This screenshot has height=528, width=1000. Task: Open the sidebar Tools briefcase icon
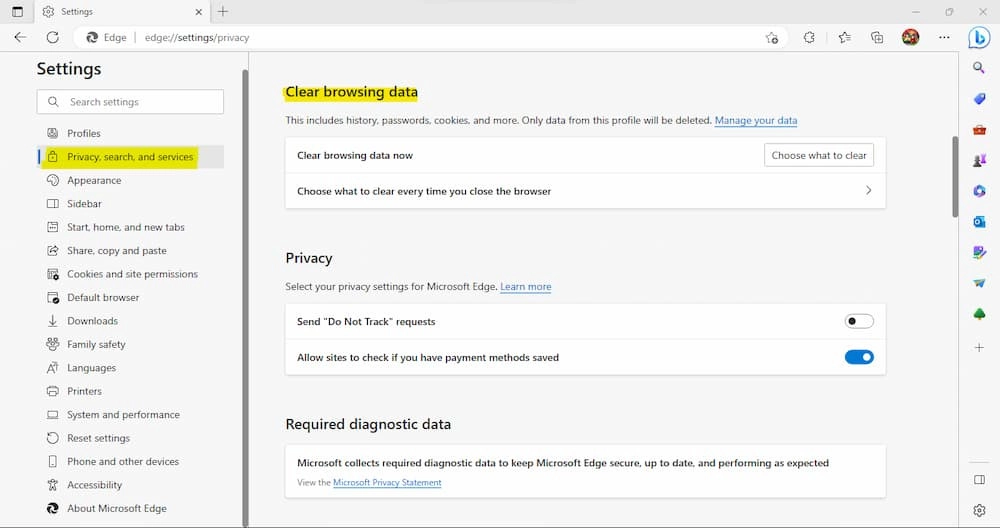pyautogui.click(x=979, y=129)
